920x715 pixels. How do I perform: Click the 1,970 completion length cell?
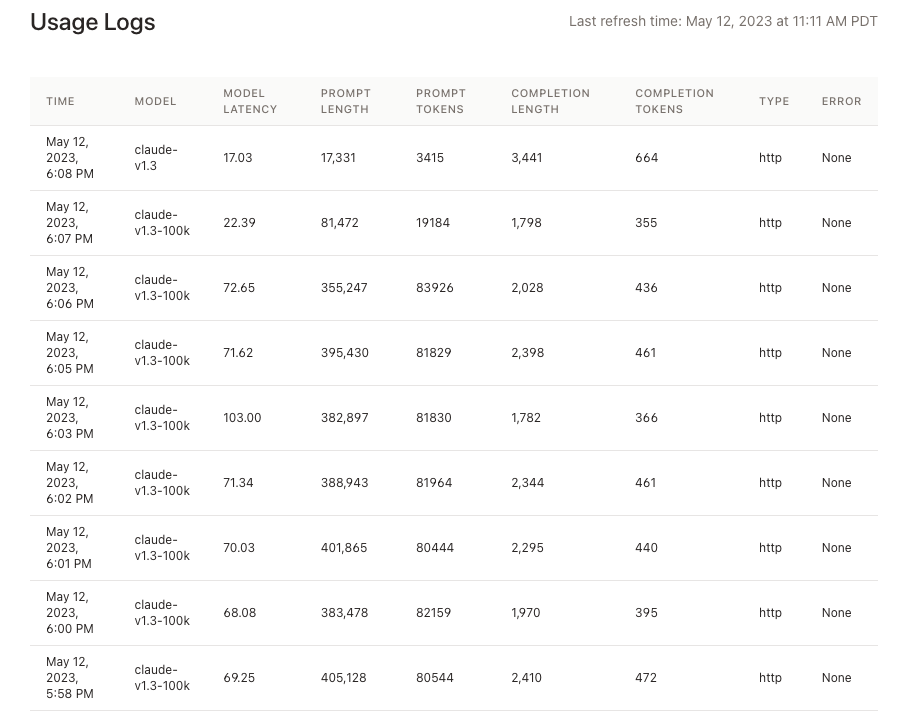pos(526,613)
